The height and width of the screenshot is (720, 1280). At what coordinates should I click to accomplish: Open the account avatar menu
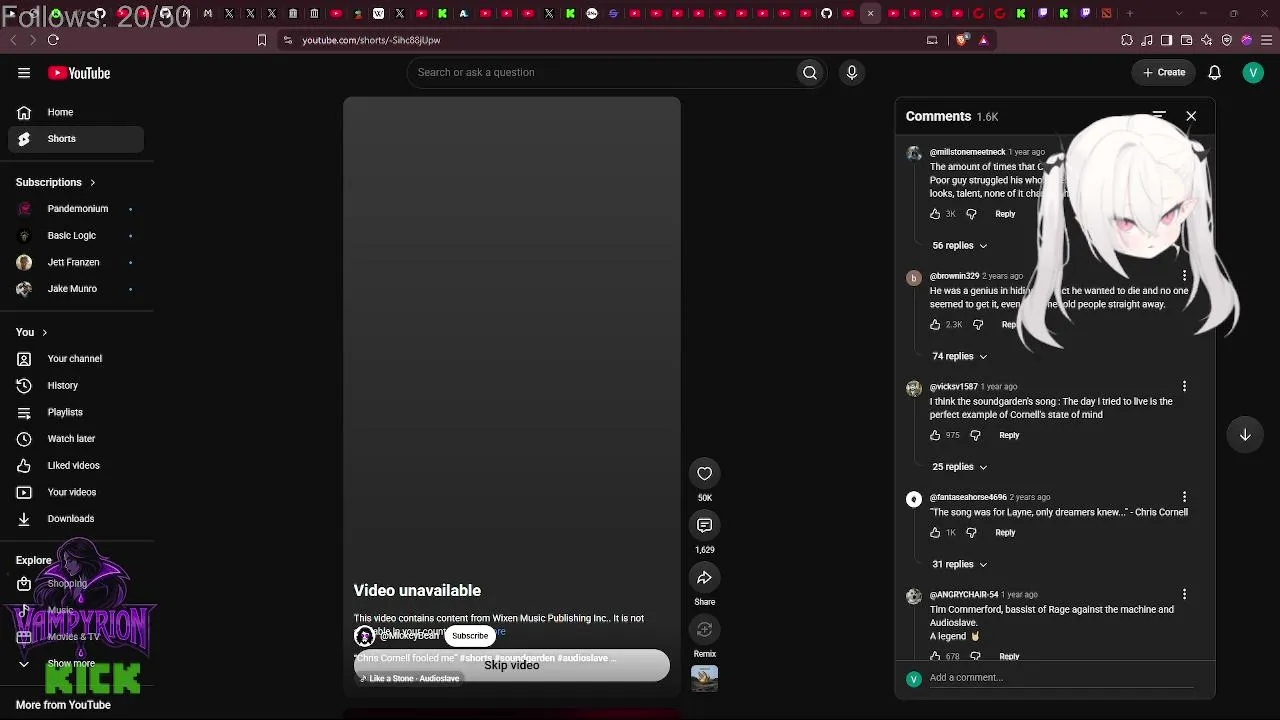1253,72
